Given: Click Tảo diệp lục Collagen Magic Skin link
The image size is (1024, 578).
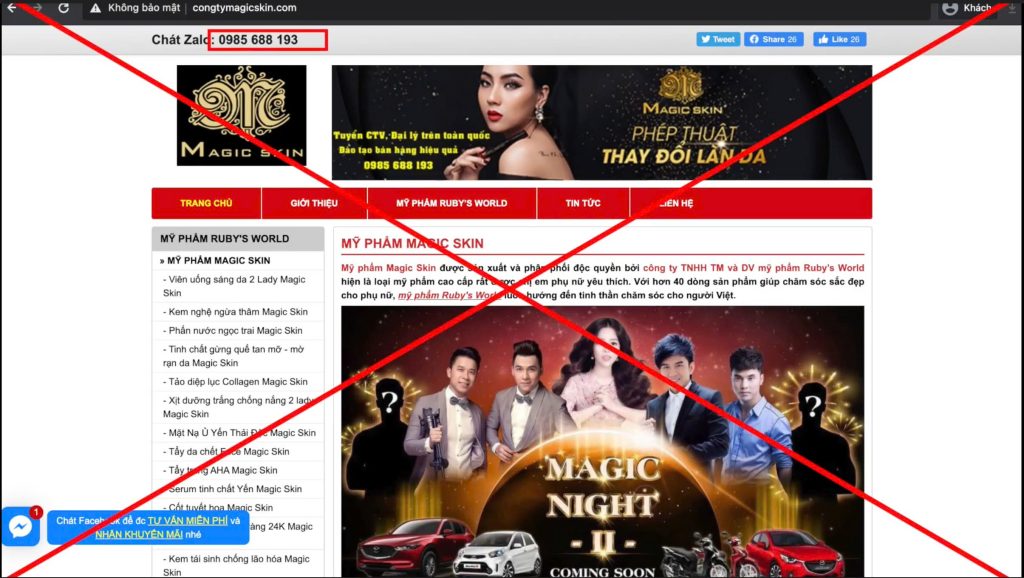Looking at the screenshot, I should coord(237,382).
